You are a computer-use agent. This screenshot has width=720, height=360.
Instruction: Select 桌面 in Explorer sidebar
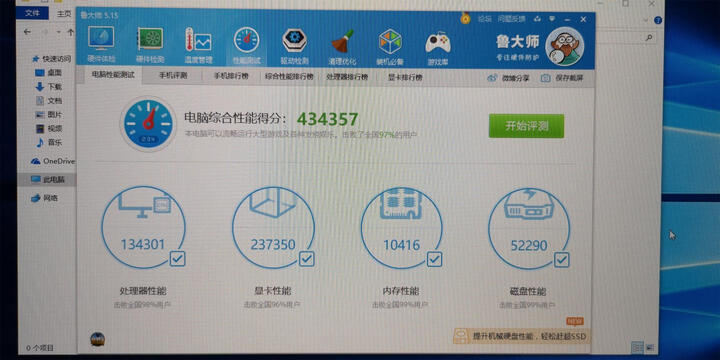pos(49,73)
